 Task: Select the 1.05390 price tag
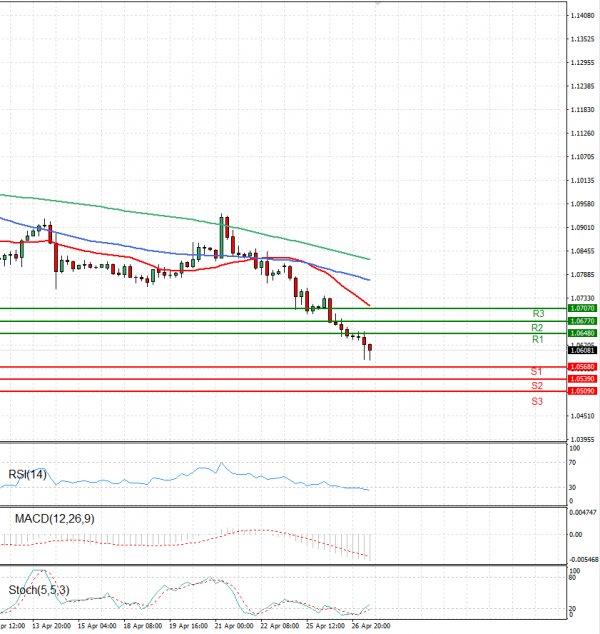(x=582, y=379)
